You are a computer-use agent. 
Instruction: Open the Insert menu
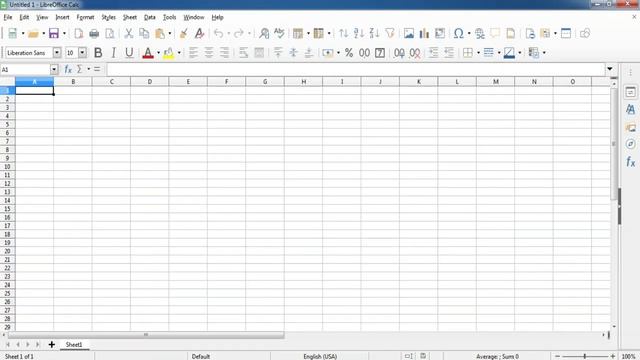click(x=62, y=17)
